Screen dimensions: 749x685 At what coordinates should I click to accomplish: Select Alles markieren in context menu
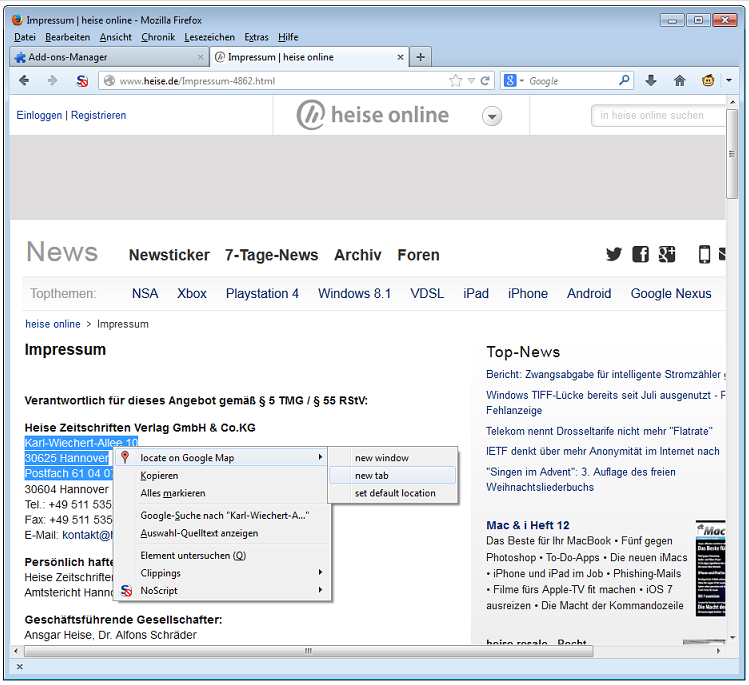pos(222,493)
